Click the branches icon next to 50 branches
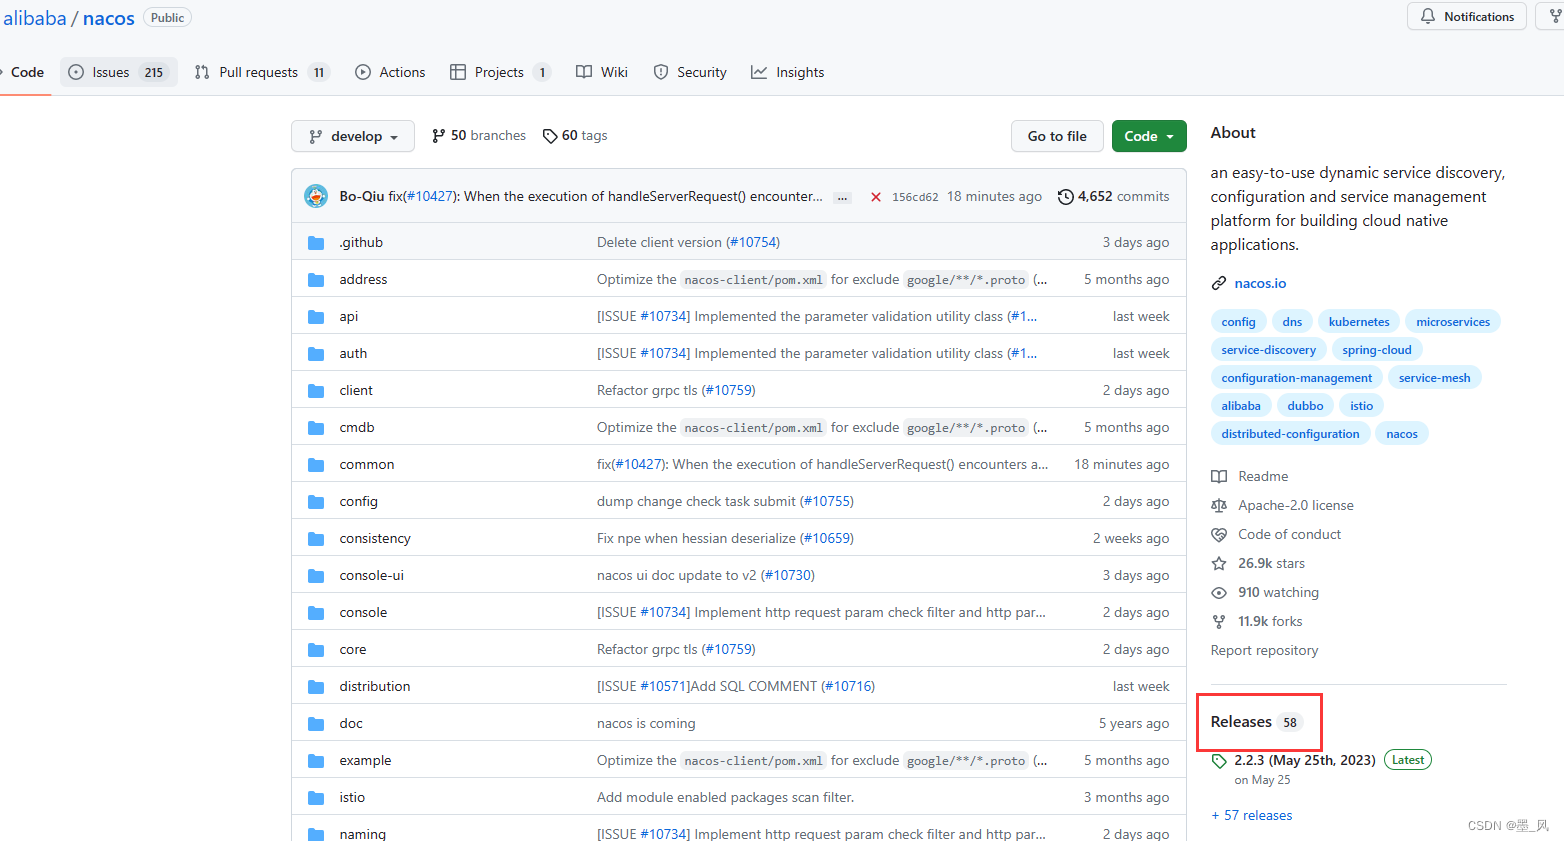This screenshot has height=841, width=1564. (438, 136)
